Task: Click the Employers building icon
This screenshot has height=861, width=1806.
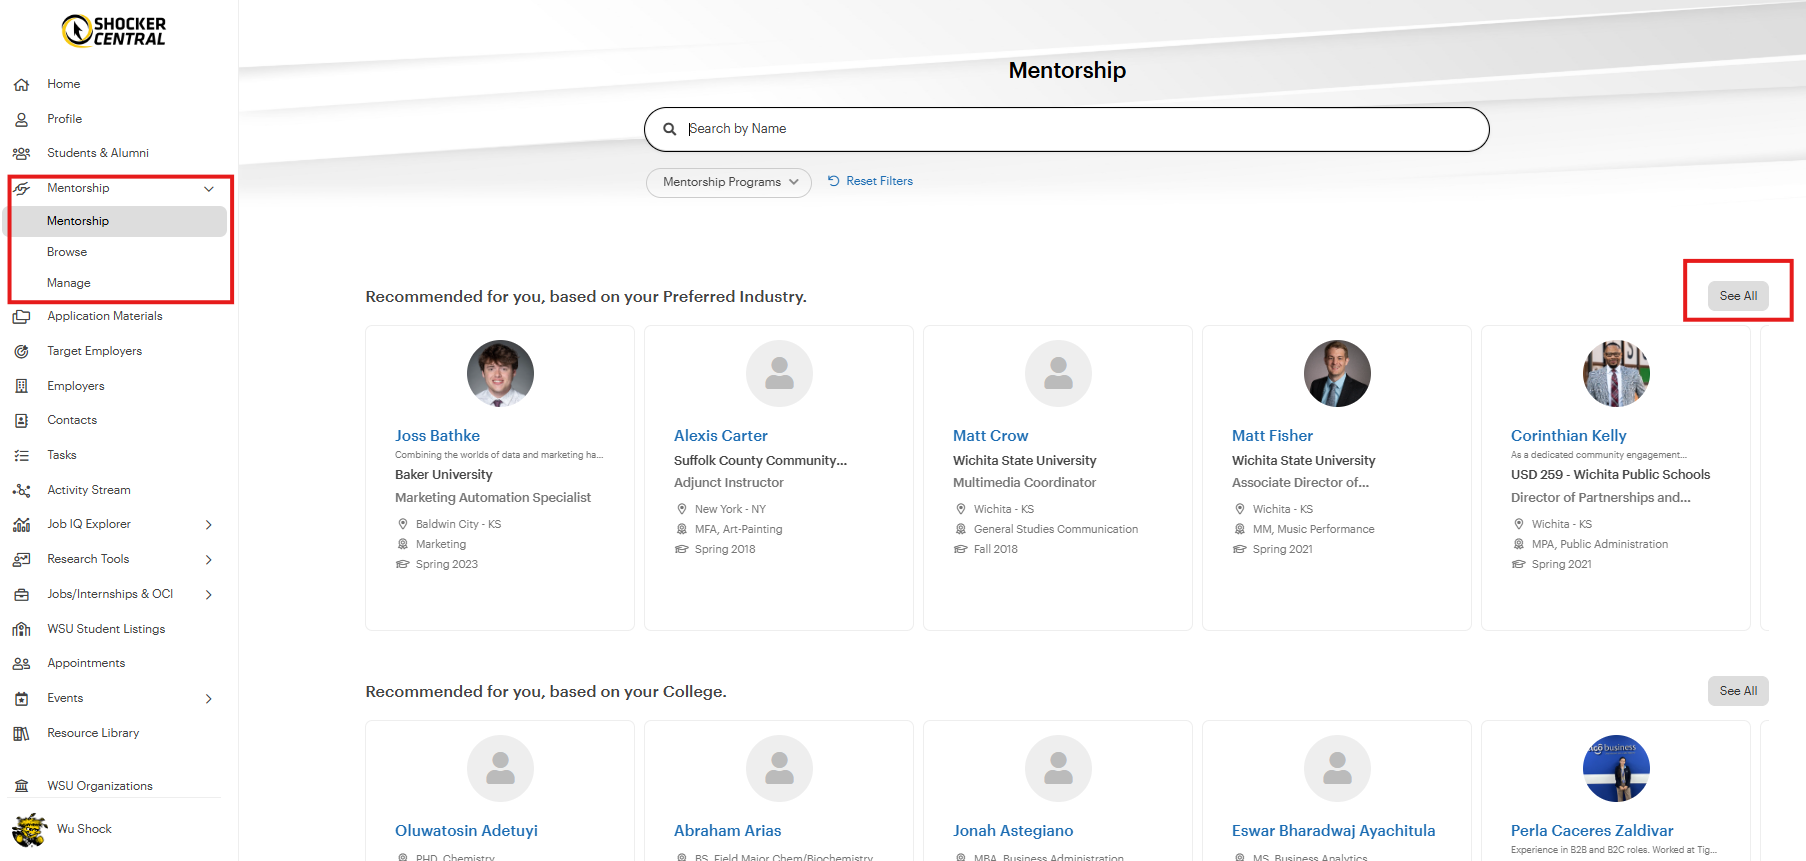Action: click(x=21, y=386)
